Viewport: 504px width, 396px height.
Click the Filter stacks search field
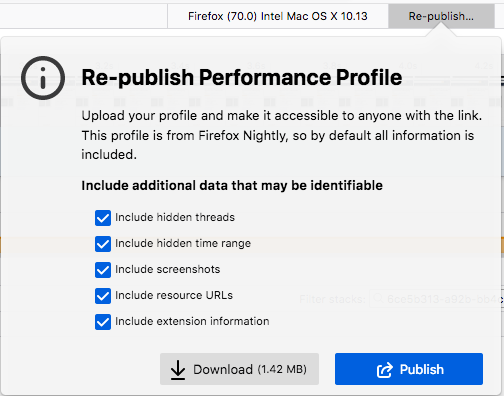[x=437, y=299]
